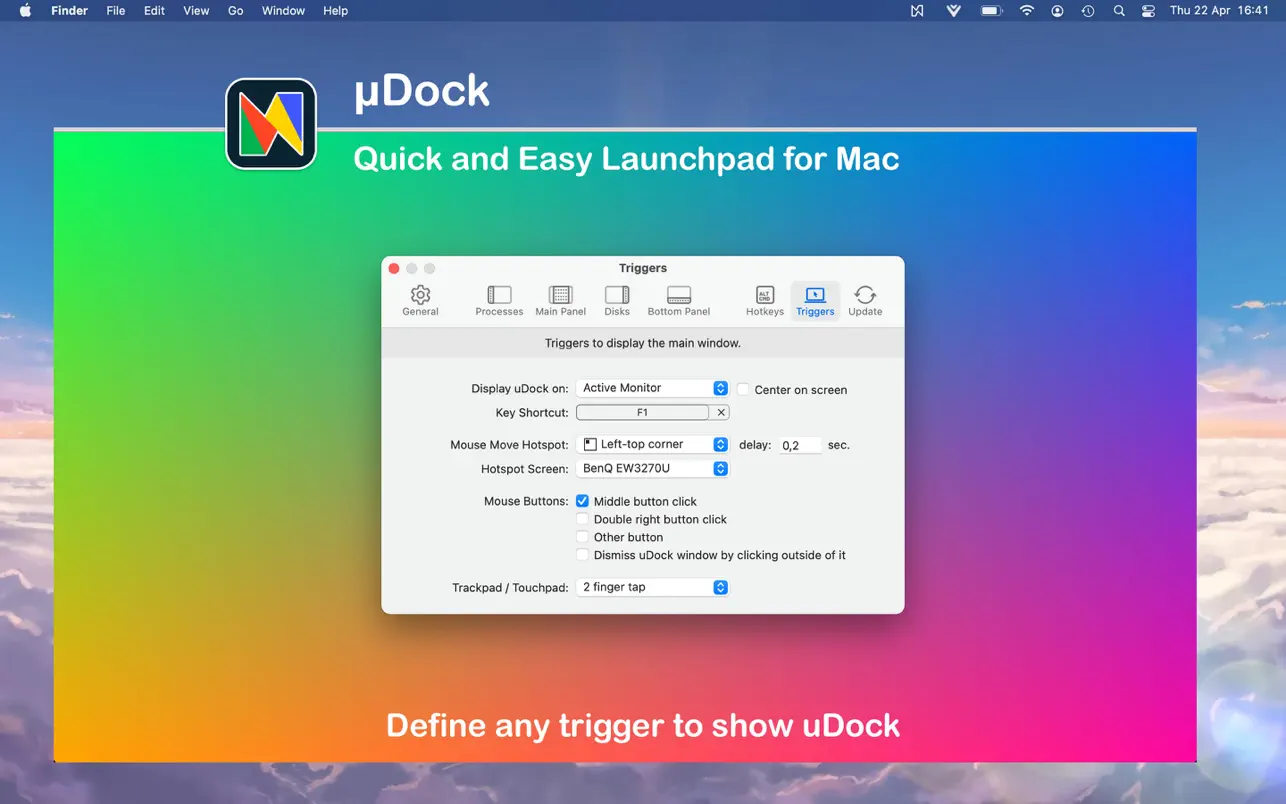The image size is (1286, 804).
Task: Switch to the Processes pane
Action: coord(499,300)
